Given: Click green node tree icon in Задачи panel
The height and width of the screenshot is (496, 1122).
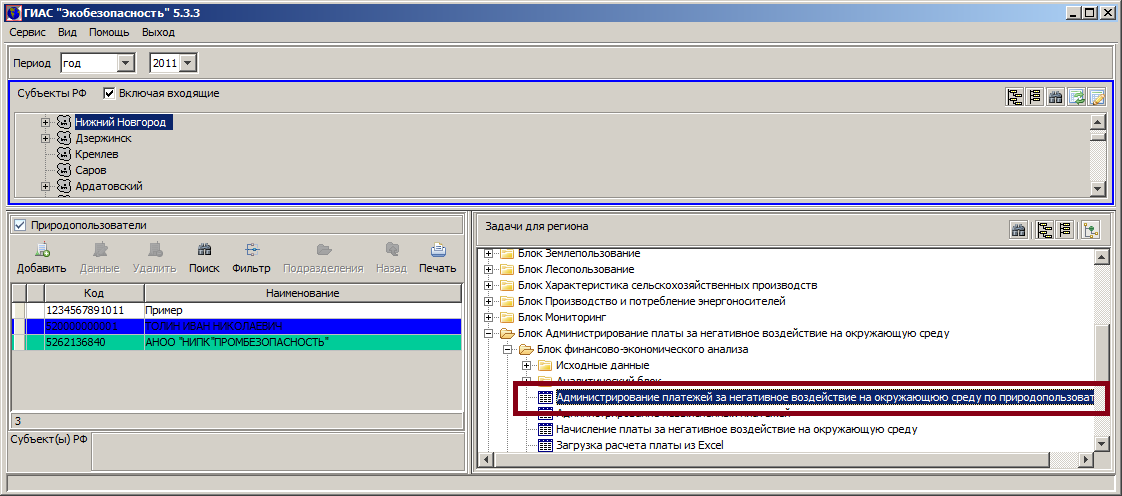Looking at the screenshot, I should (1090, 231).
